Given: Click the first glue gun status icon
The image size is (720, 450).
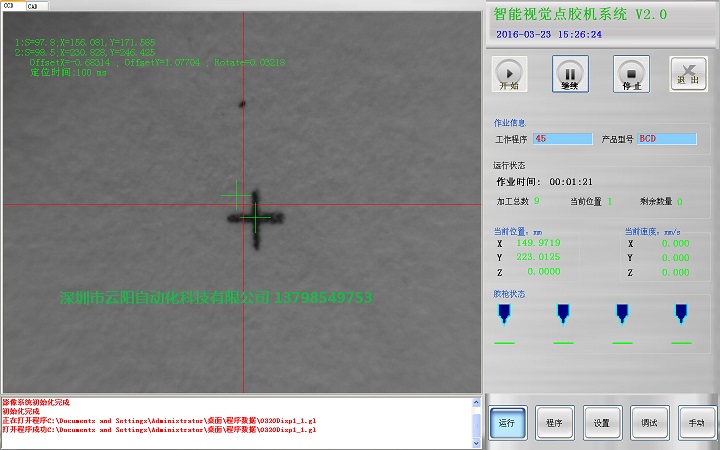Looking at the screenshot, I should tap(503, 313).
